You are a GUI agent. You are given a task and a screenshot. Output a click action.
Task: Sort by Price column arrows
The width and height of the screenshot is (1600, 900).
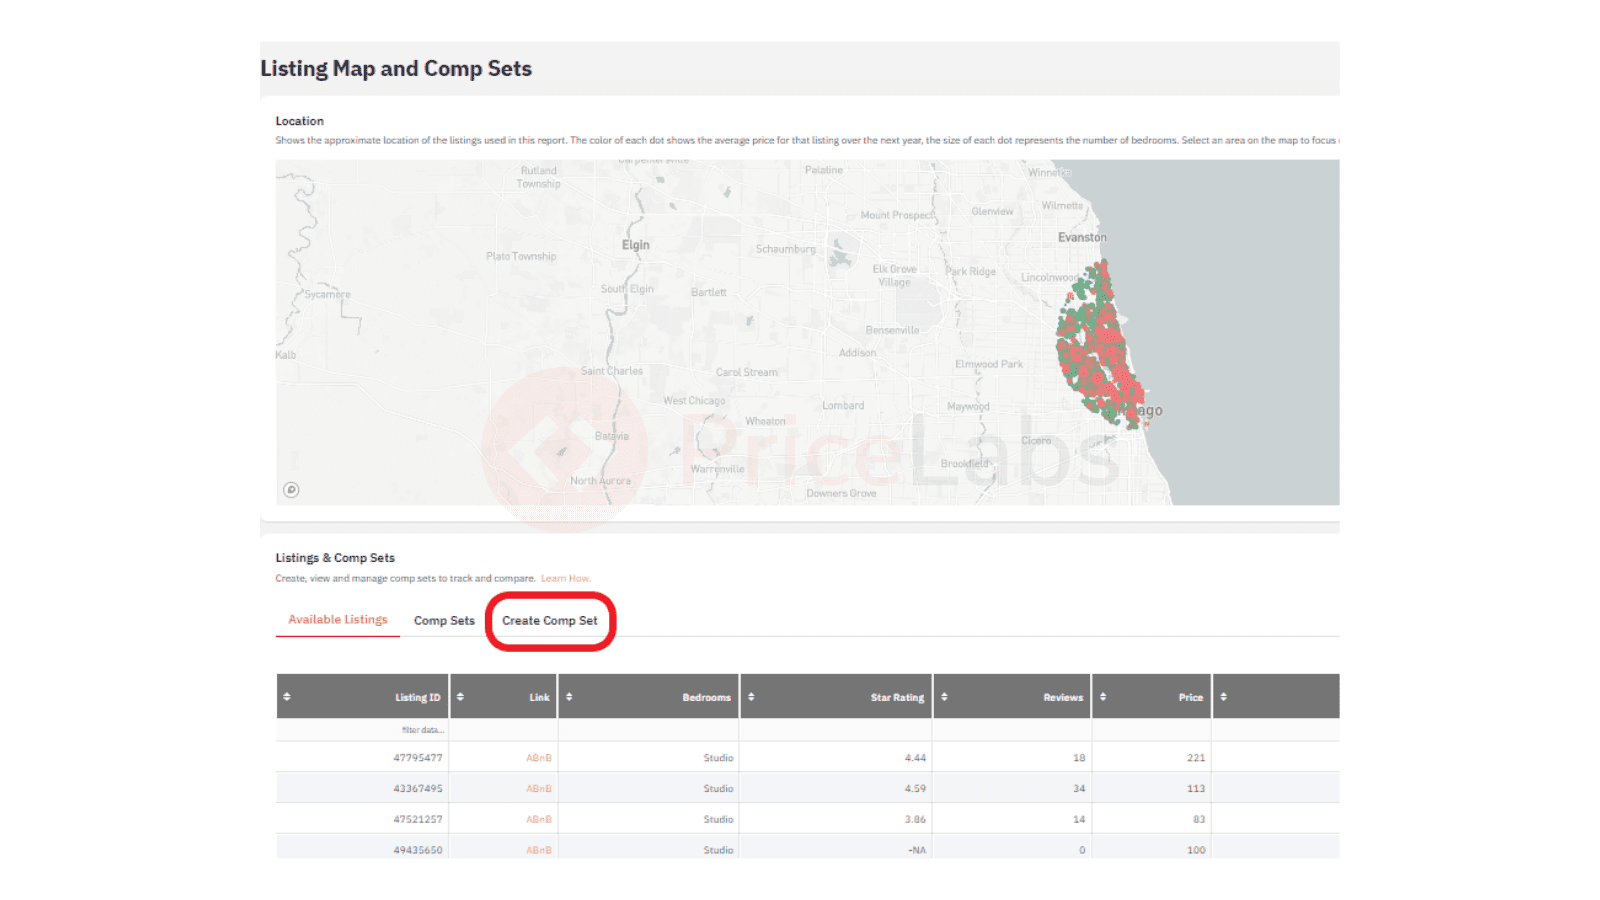tap(1103, 697)
